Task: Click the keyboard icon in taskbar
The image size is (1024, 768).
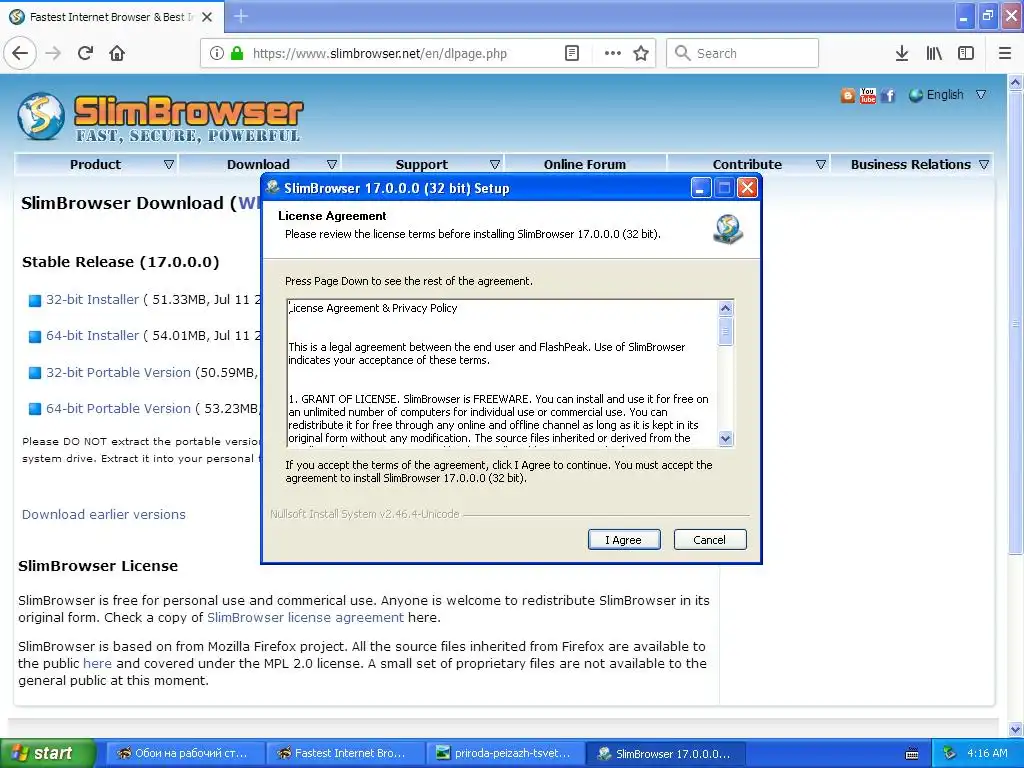Action: [x=912, y=754]
